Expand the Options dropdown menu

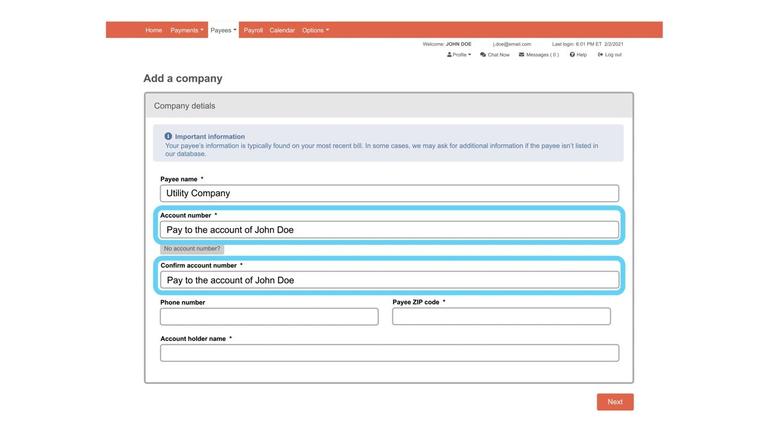coord(315,30)
